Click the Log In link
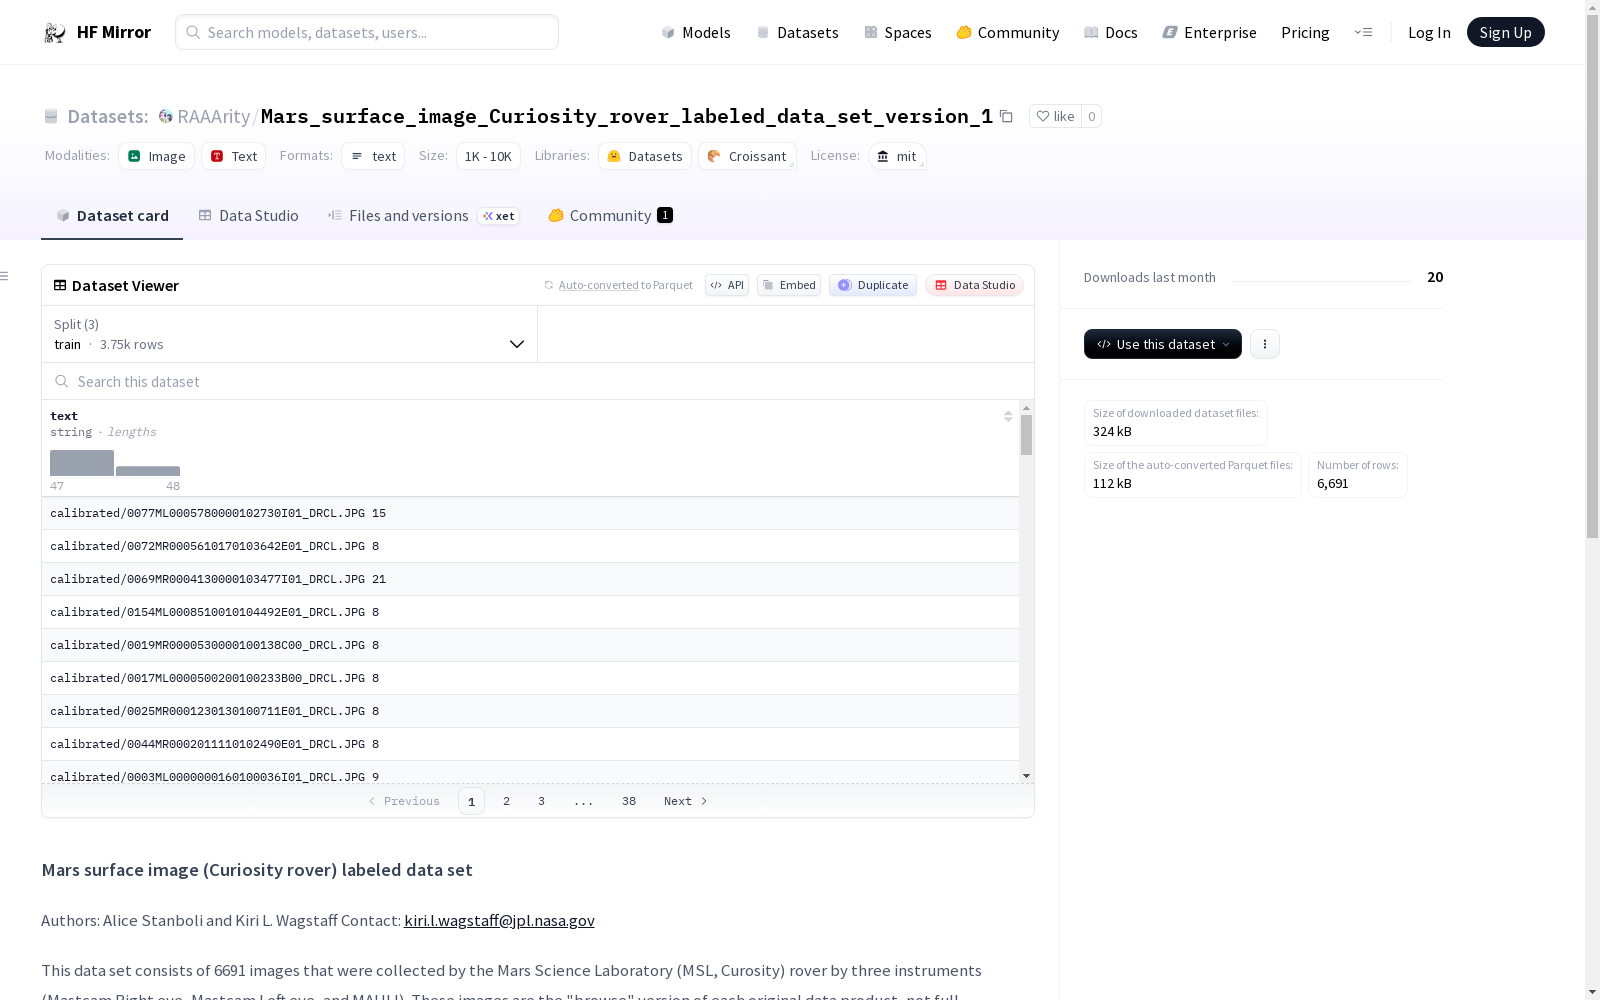1600x1000 pixels. pos(1429,32)
